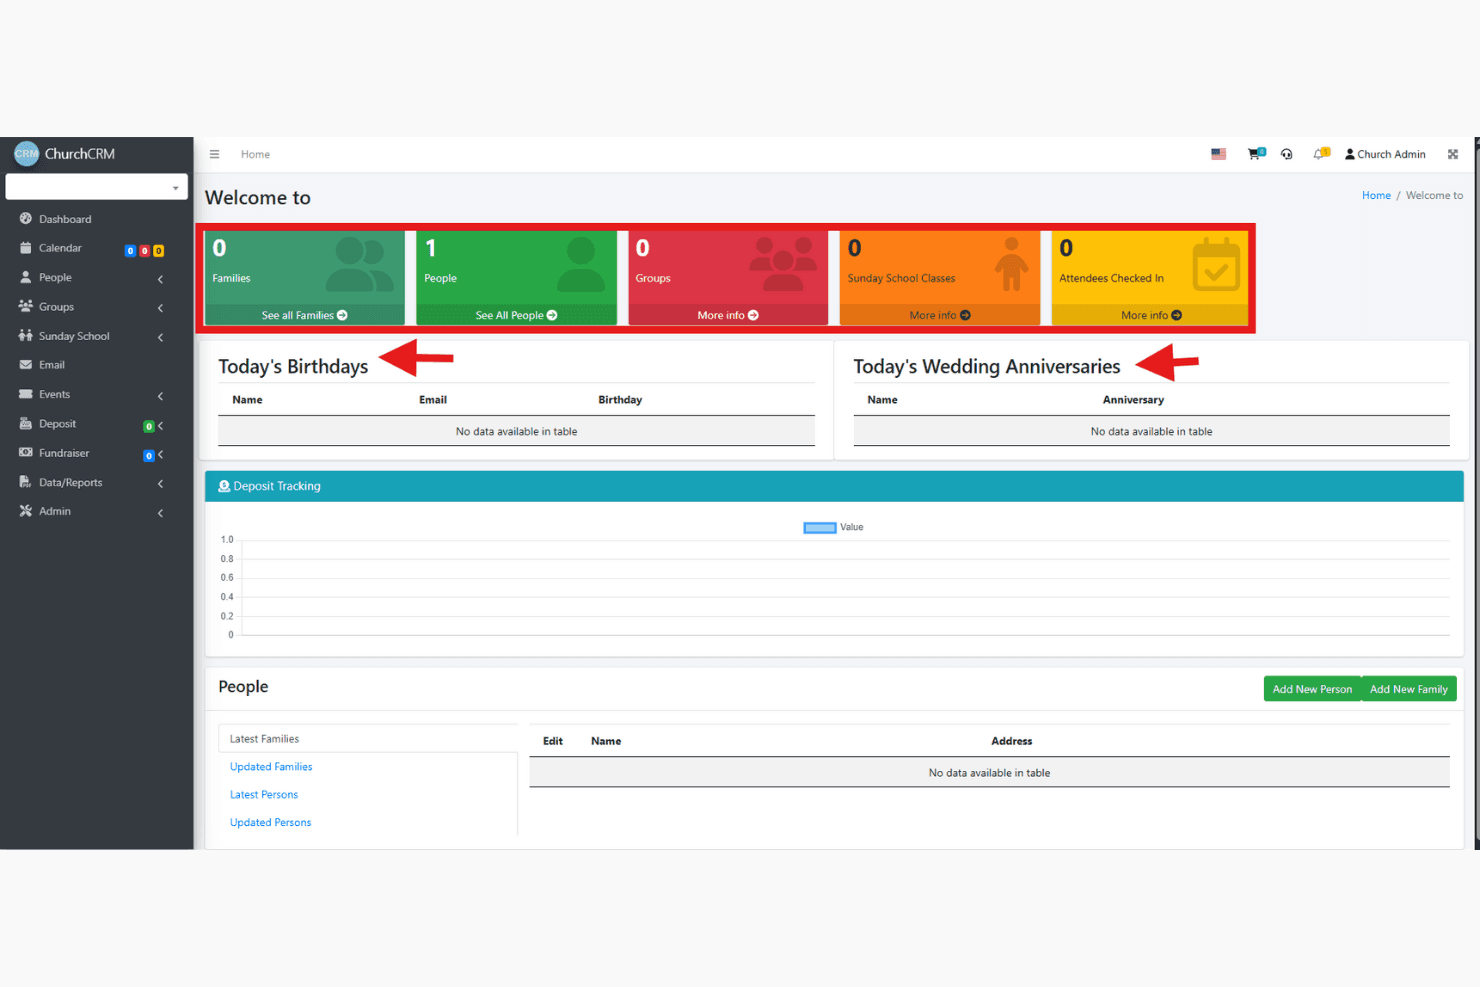Sort Today's Birthdays by Birthday column
The height and width of the screenshot is (987, 1480).
[x=620, y=400]
